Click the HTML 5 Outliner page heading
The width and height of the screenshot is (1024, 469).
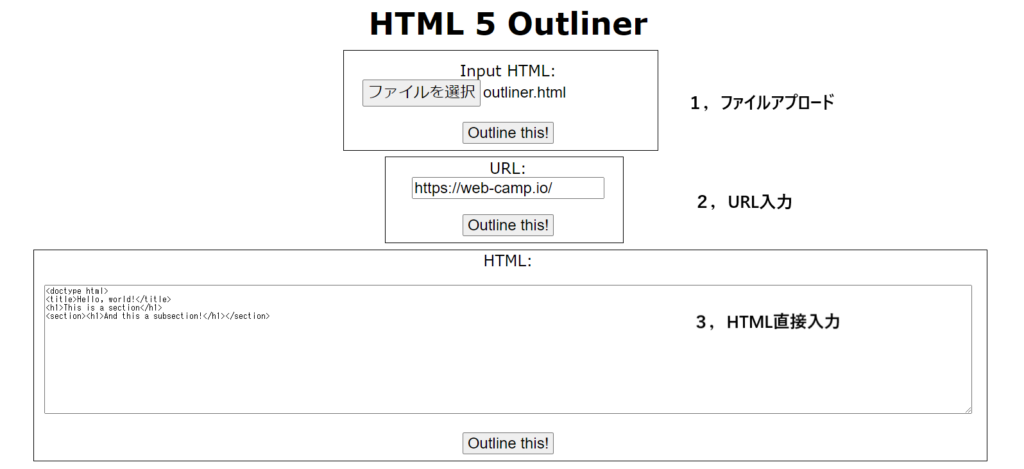tap(508, 24)
